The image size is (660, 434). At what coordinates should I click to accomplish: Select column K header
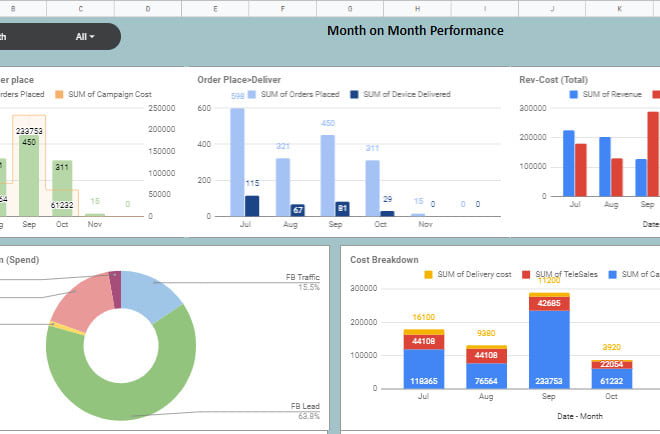(619, 8)
